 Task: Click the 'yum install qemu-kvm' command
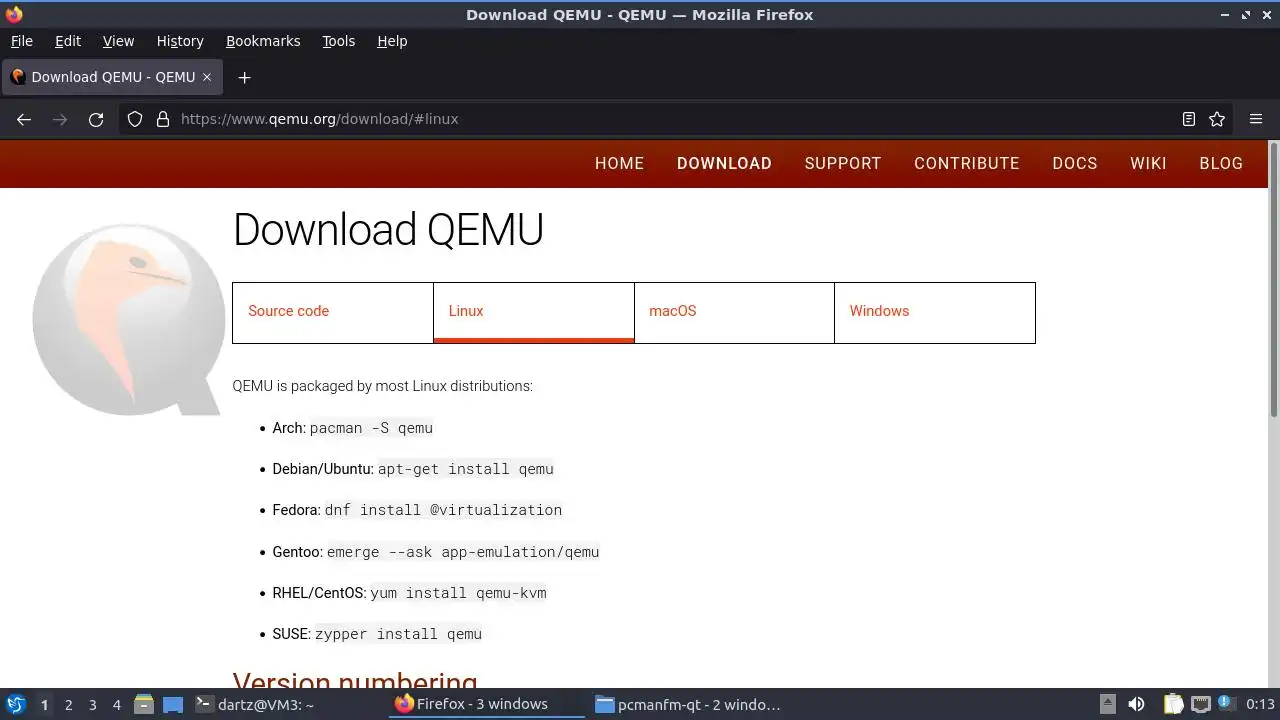click(458, 593)
